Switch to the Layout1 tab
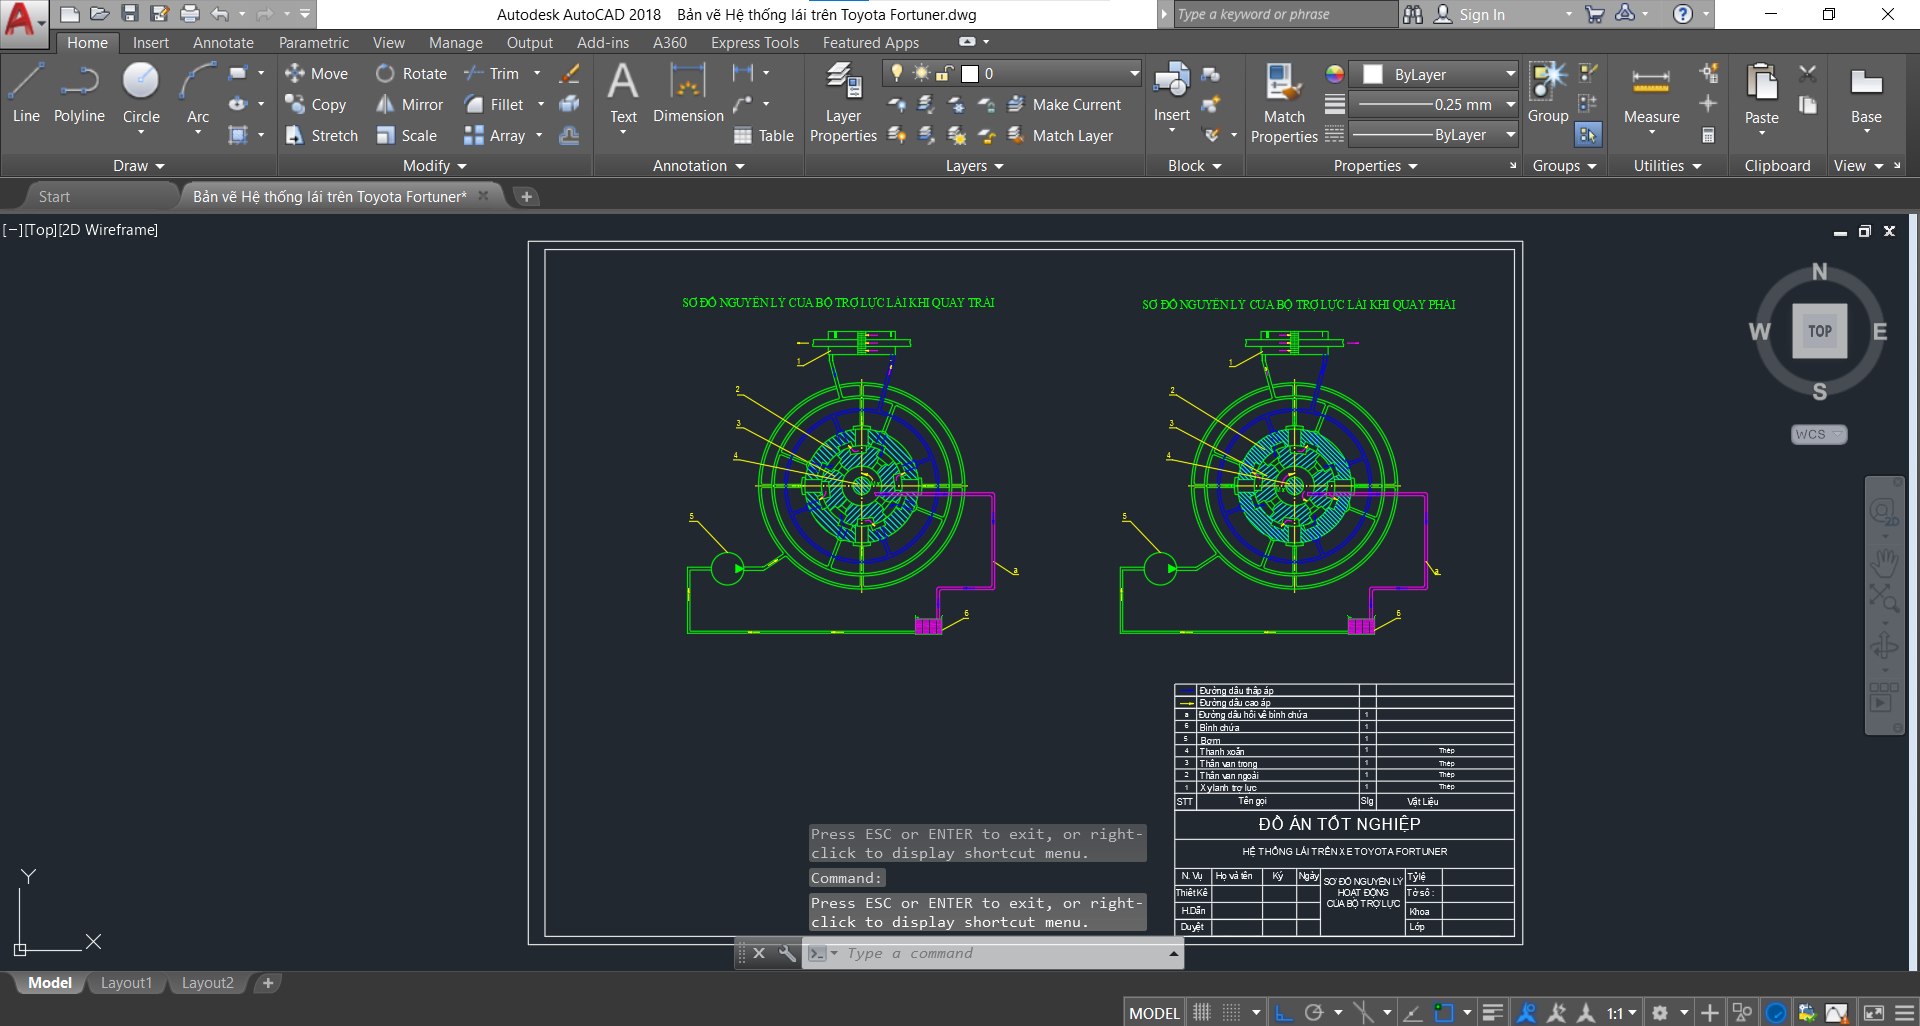The width and height of the screenshot is (1920, 1026). point(126,983)
